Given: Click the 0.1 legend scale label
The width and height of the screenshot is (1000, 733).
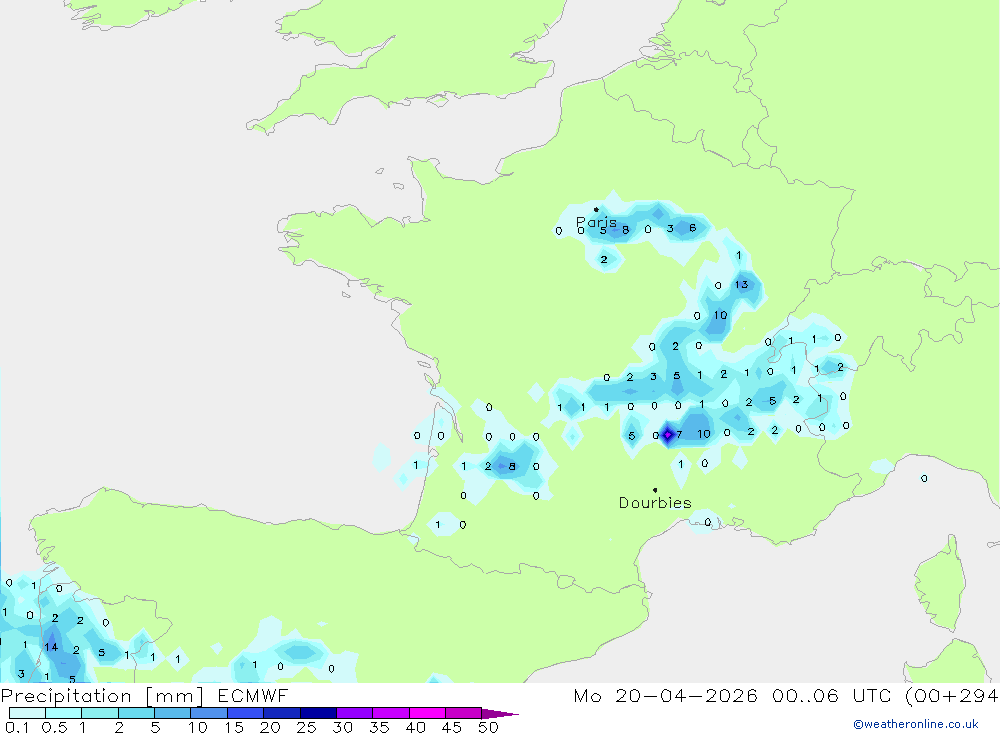Looking at the screenshot, I should tap(17, 727).
